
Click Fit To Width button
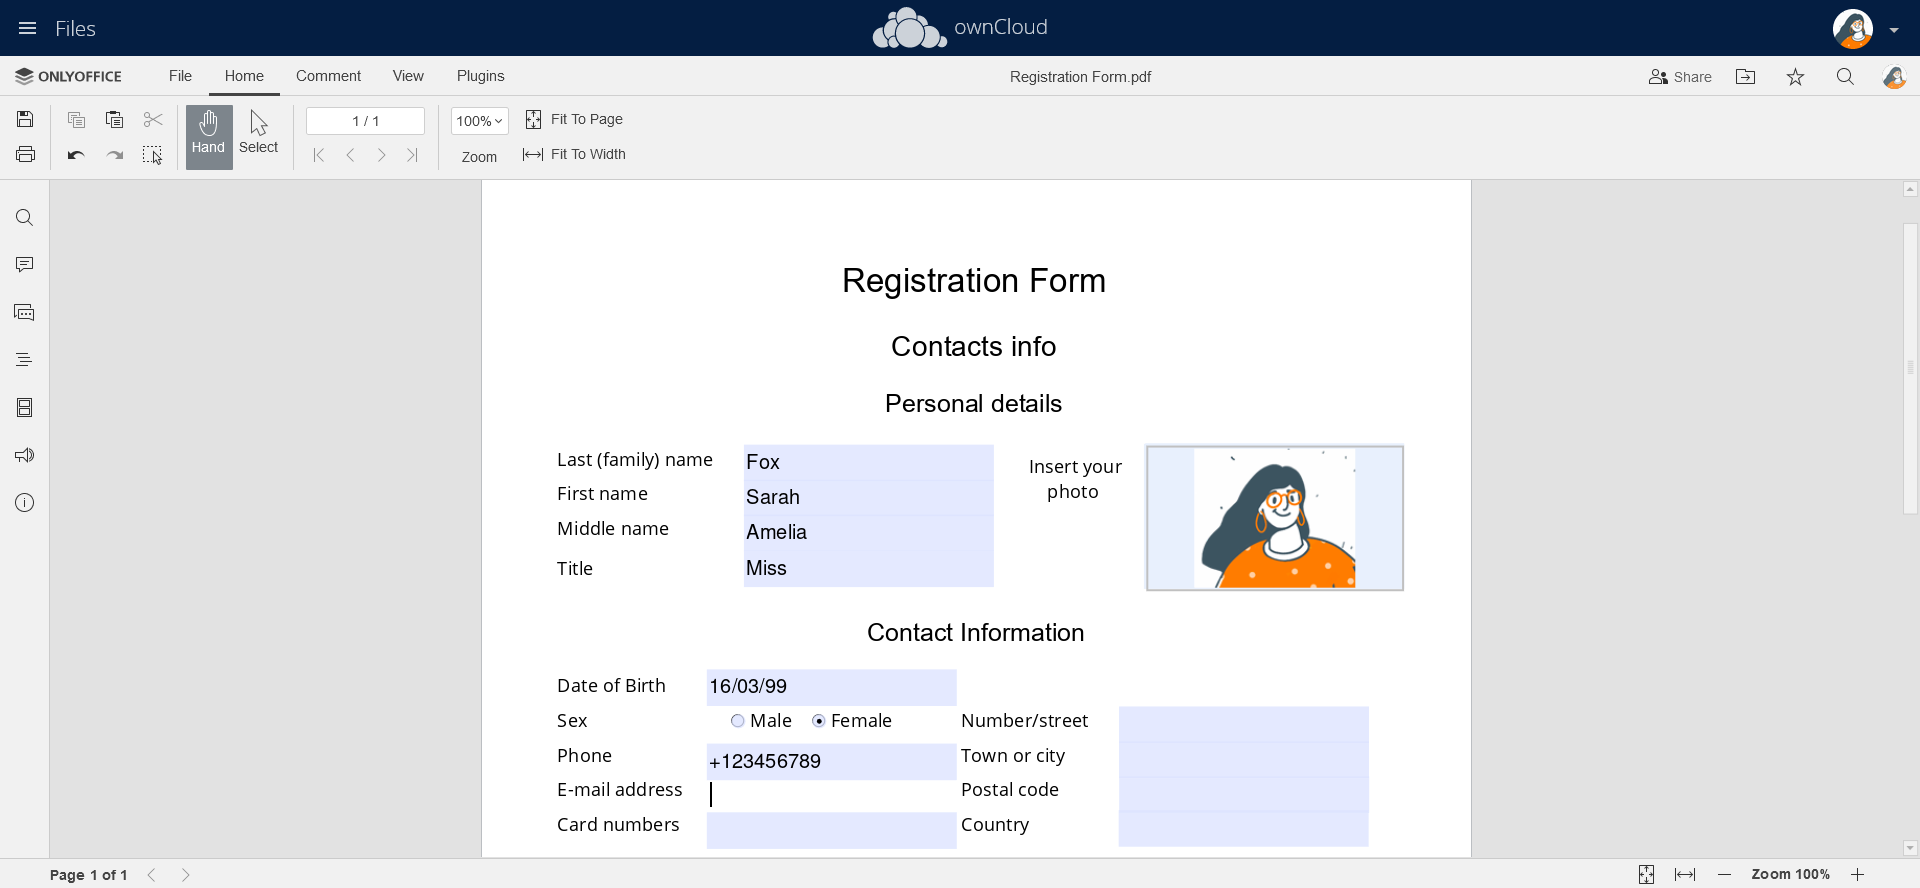[x=575, y=154]
